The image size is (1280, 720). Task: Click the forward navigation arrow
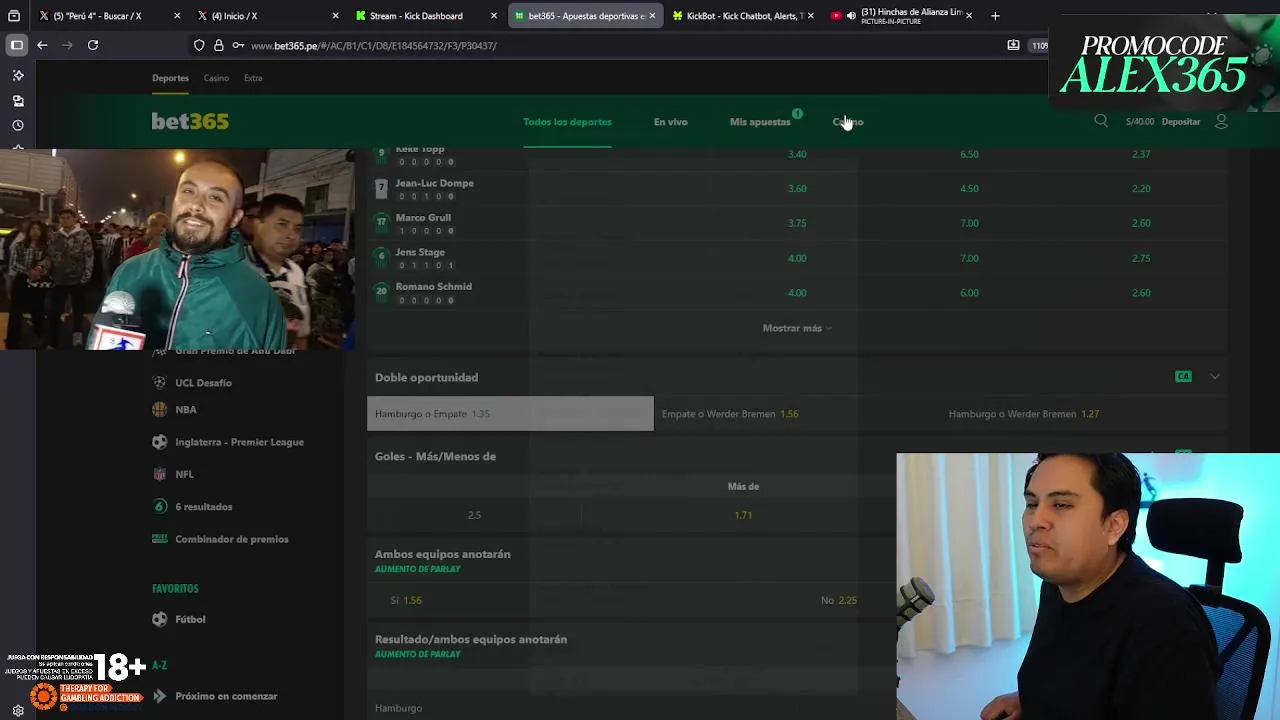coord(67,45)
